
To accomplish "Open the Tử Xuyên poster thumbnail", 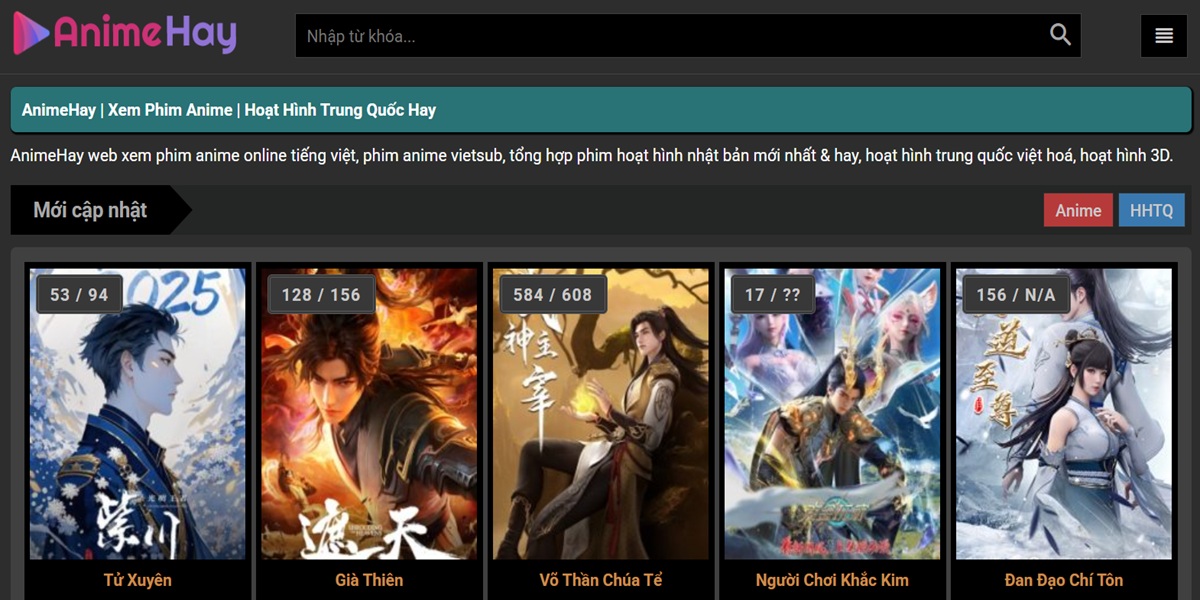I will [138, 414].
